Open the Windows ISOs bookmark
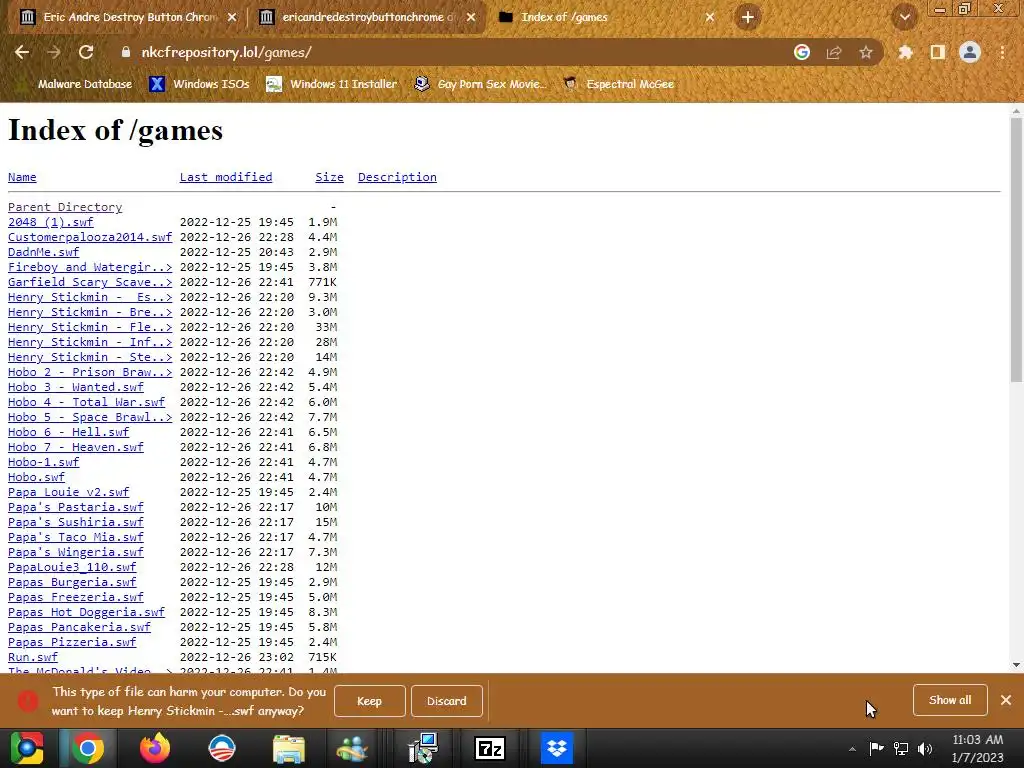This screenshot has height=768, width=1024. click(x=199, y=84)
